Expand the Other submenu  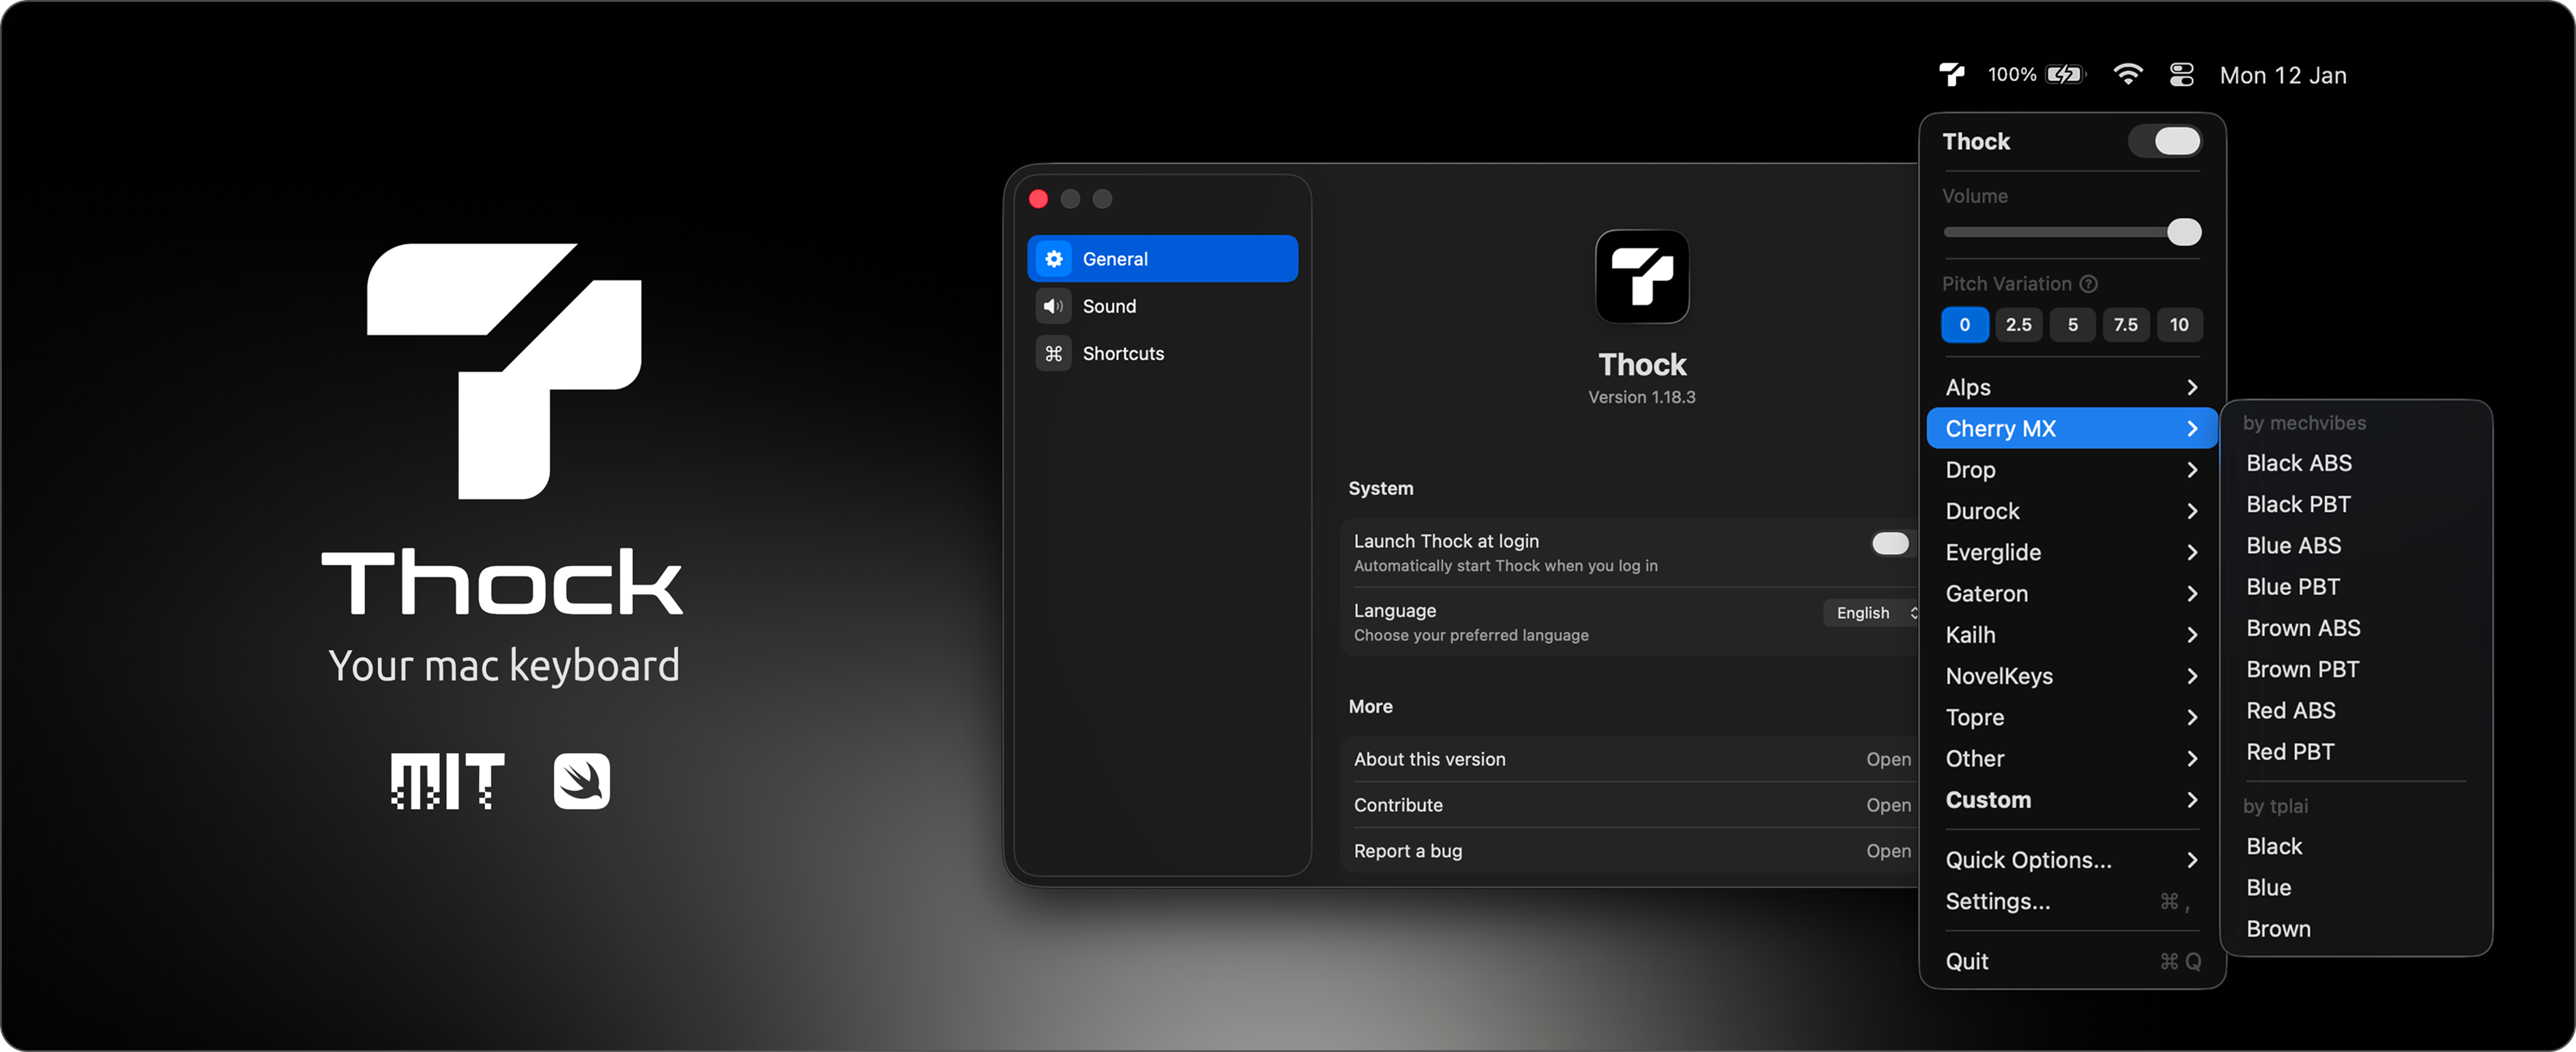point(2071,759)
